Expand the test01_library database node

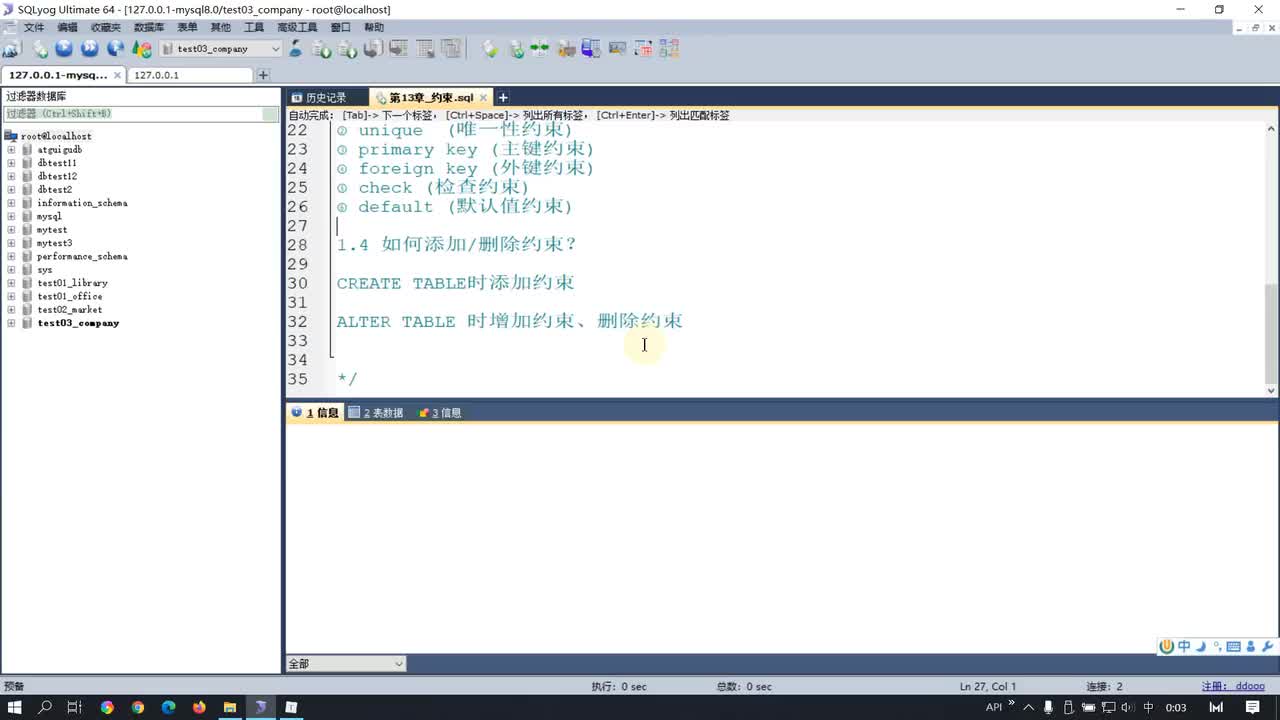(x=11, y=283)
